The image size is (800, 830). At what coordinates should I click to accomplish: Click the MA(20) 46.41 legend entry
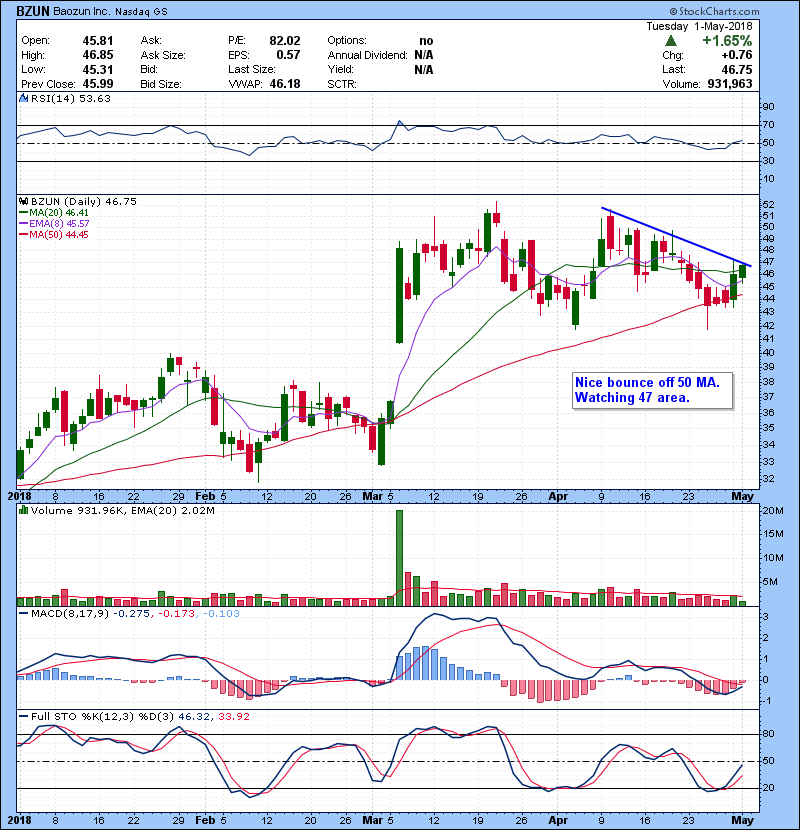pyautogui.click(x=53, y=213)
